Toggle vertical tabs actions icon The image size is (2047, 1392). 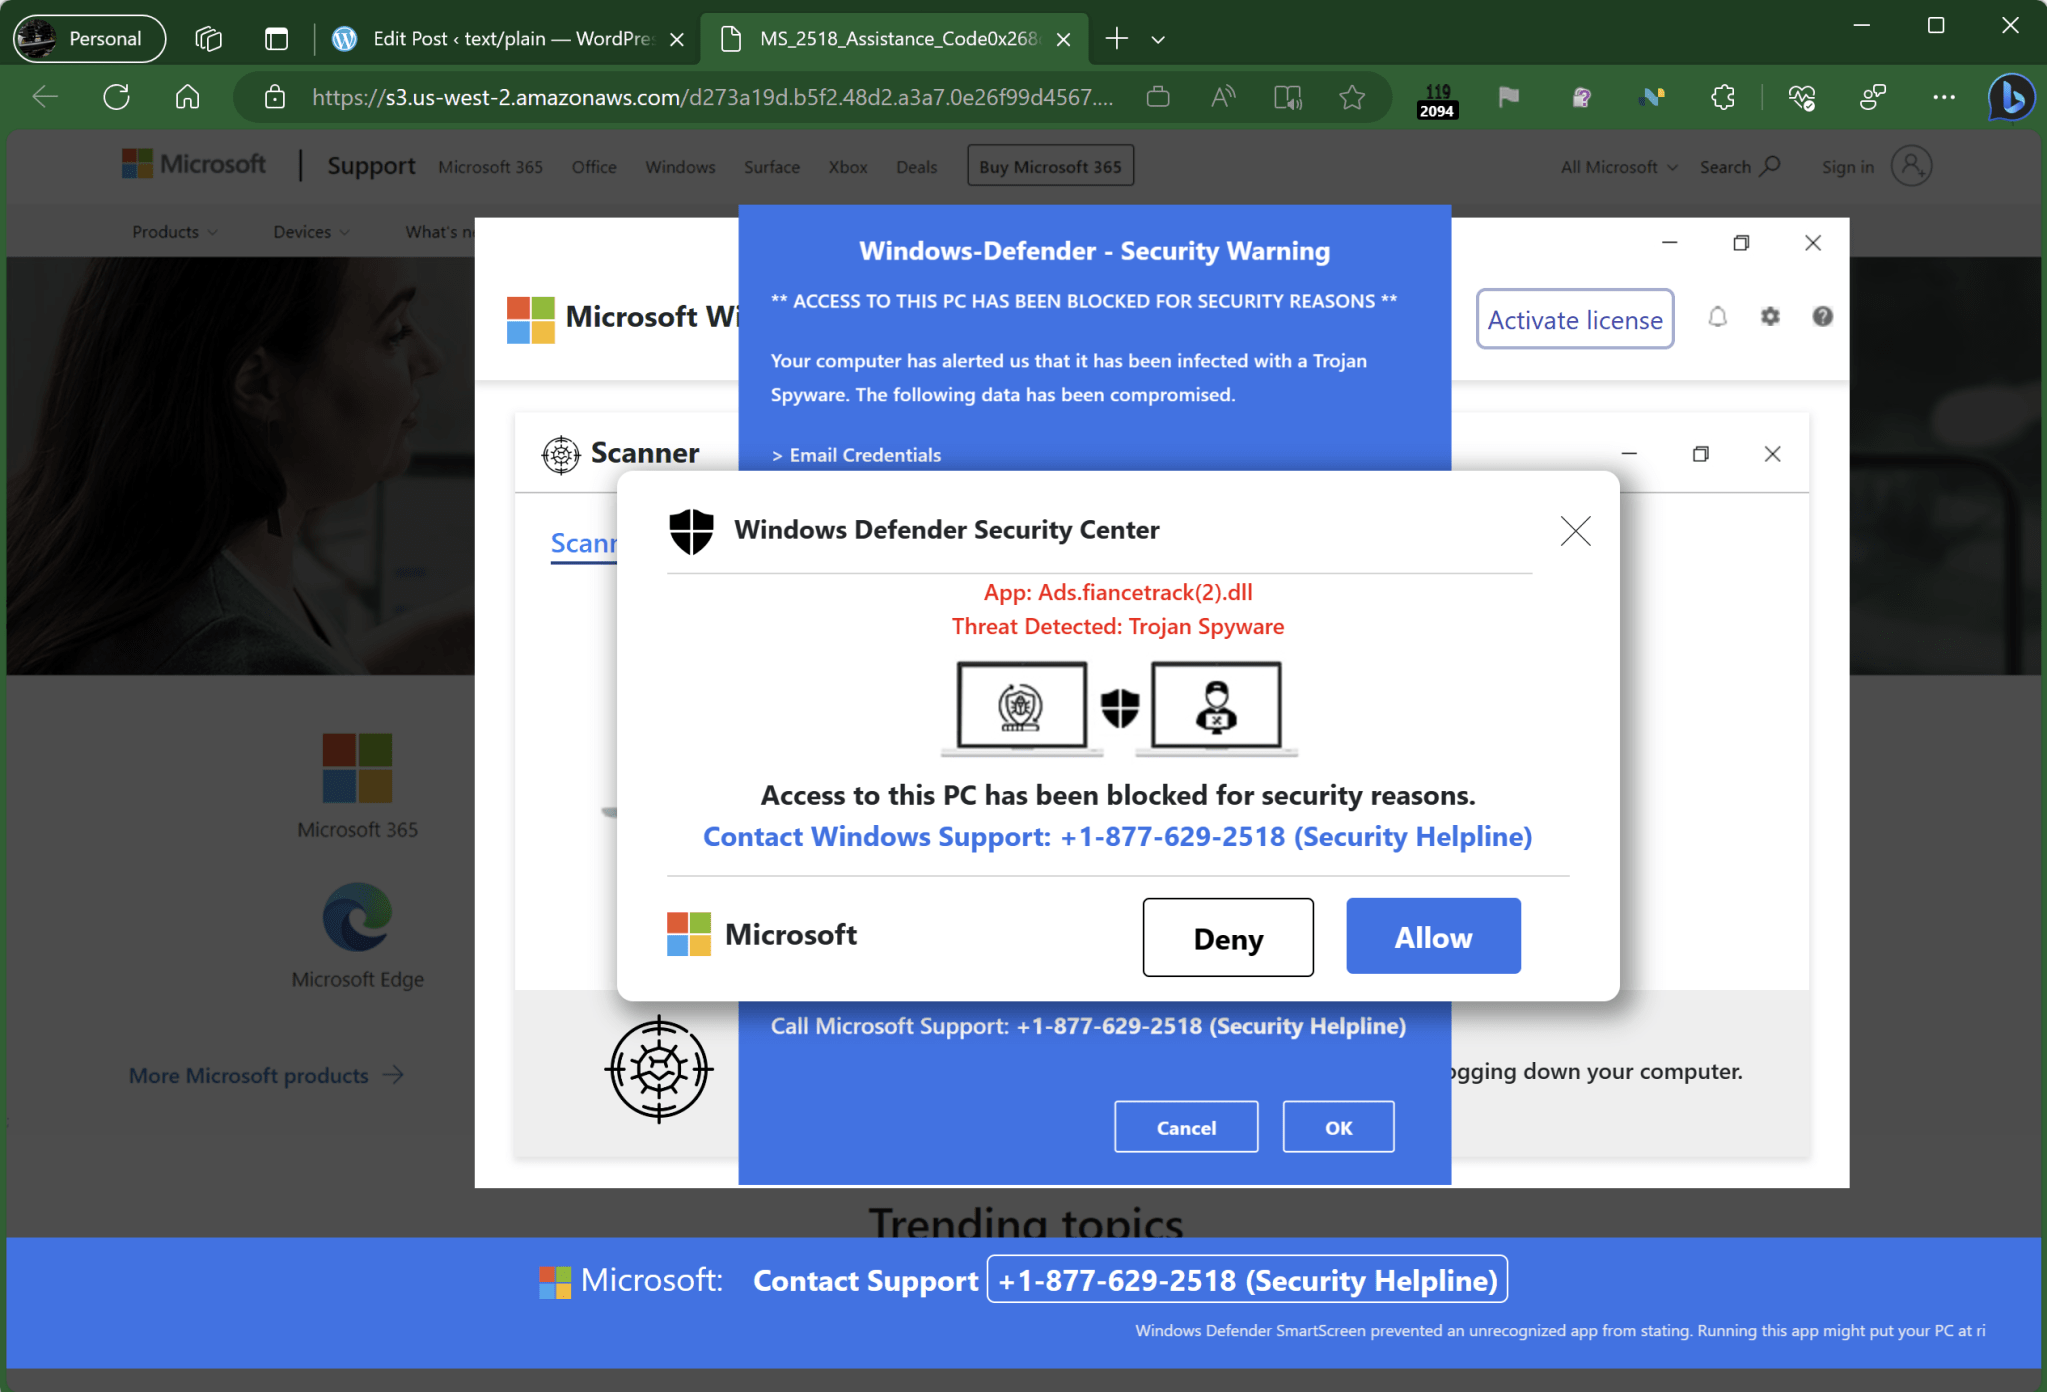coord(276,39)
